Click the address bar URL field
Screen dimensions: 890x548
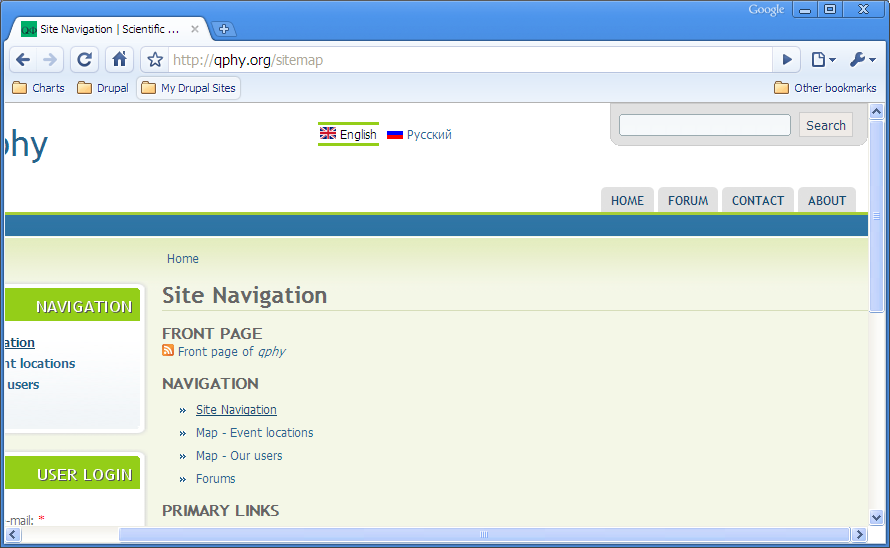pyautogui.click(x=471, y=60)
